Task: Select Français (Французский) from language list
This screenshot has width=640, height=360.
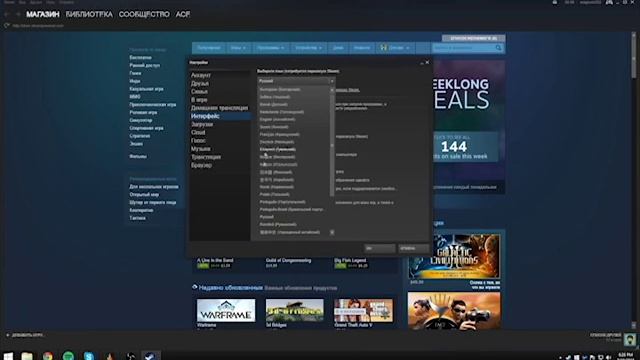Action: (280, 134)
